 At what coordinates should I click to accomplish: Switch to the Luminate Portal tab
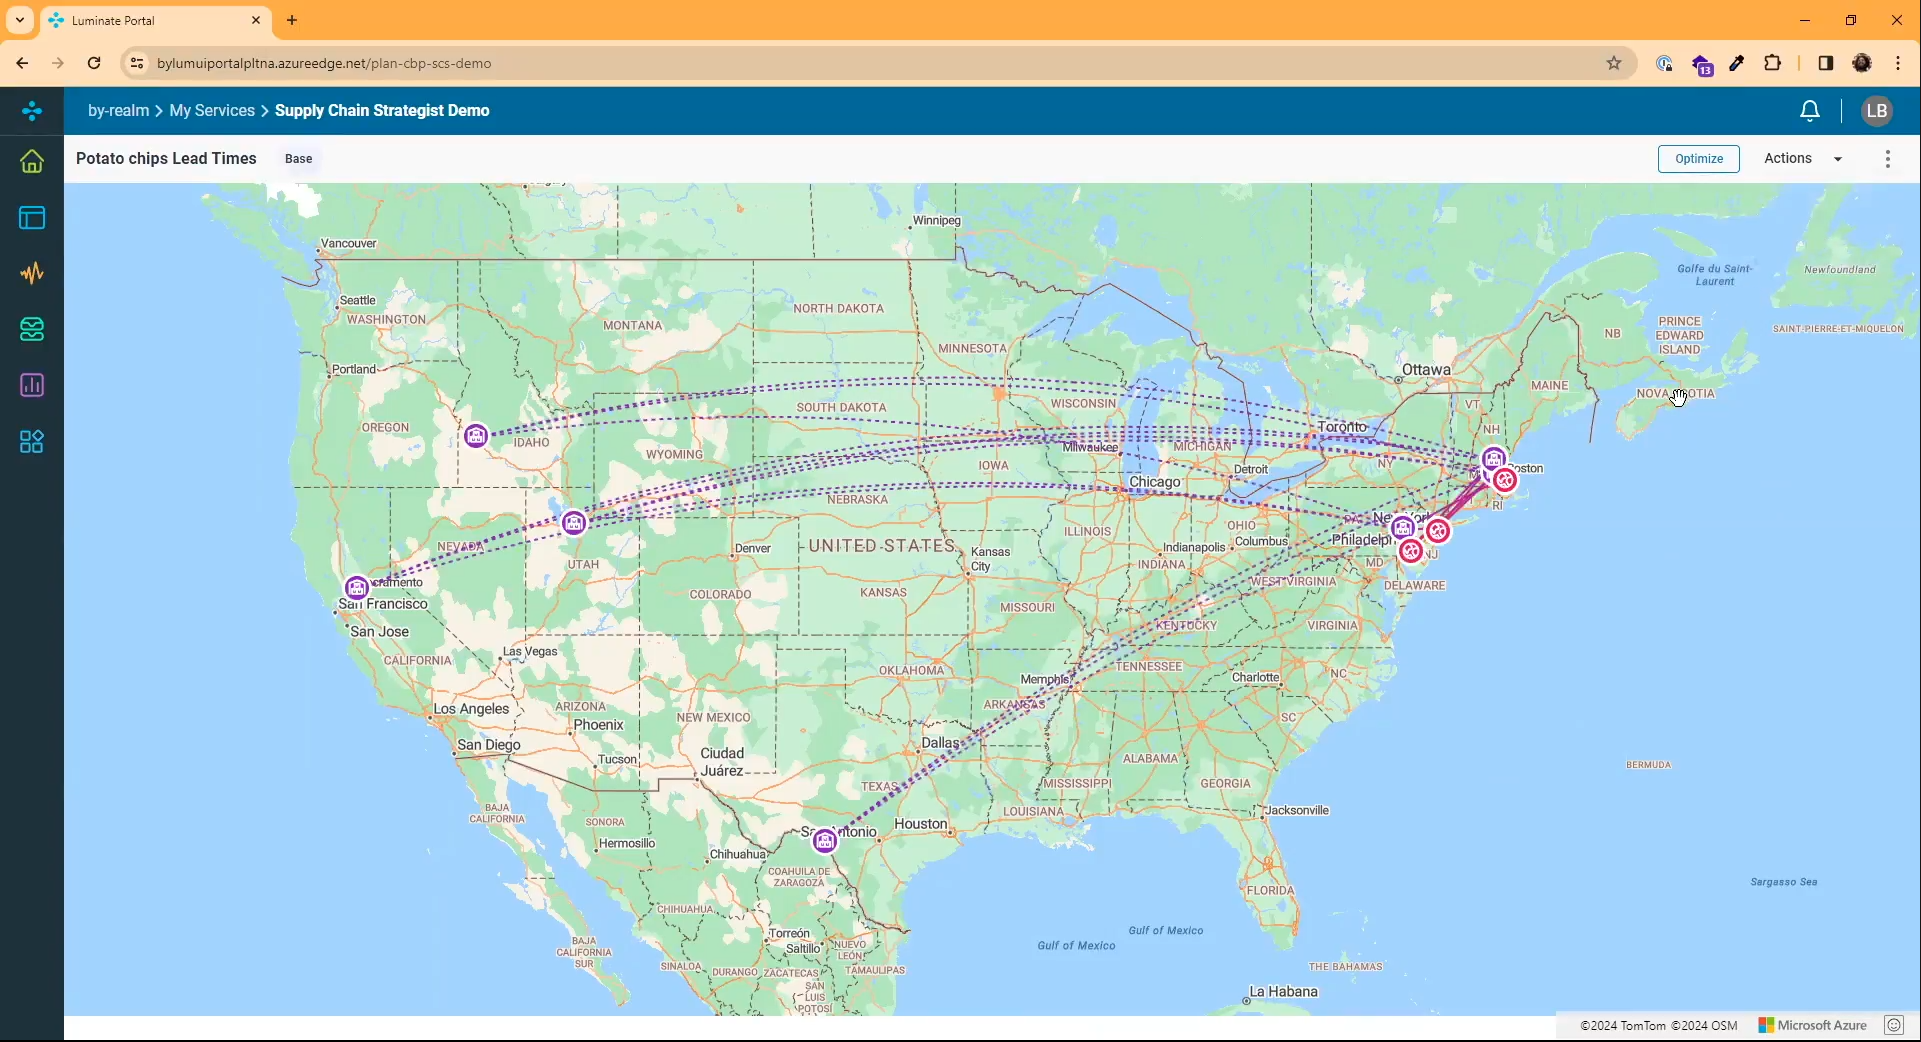point(150,20)
